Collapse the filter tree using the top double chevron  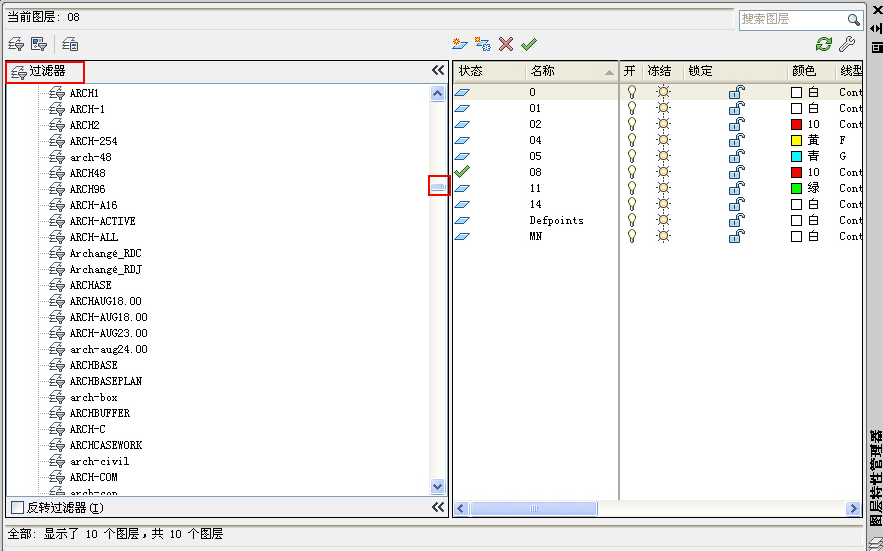437,71
